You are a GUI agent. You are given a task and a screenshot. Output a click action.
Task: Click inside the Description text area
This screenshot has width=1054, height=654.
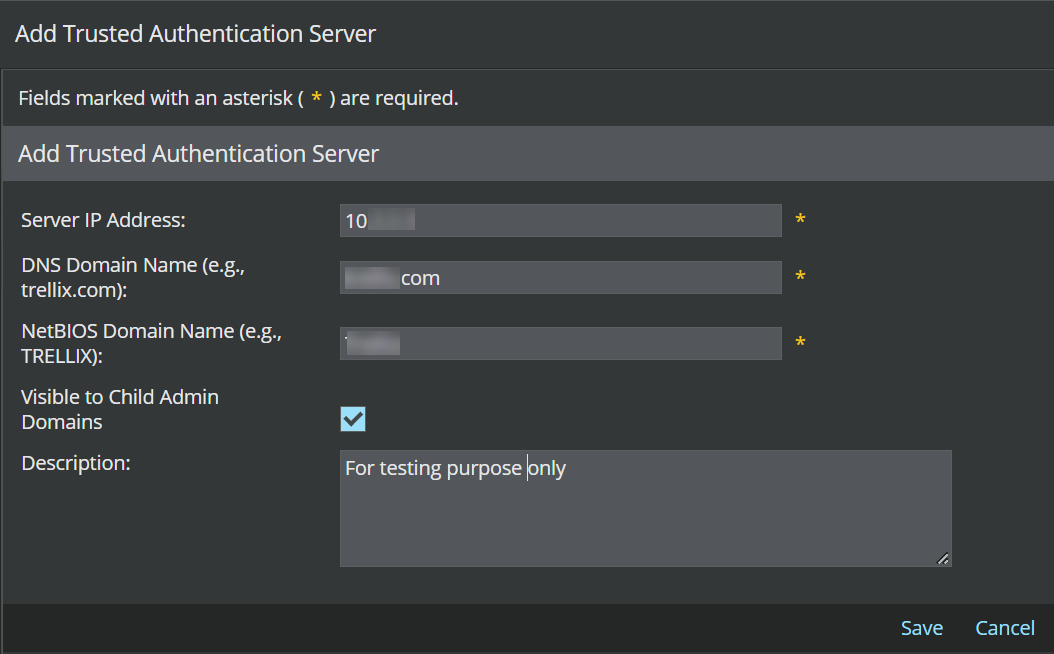[x=645, y=508]
